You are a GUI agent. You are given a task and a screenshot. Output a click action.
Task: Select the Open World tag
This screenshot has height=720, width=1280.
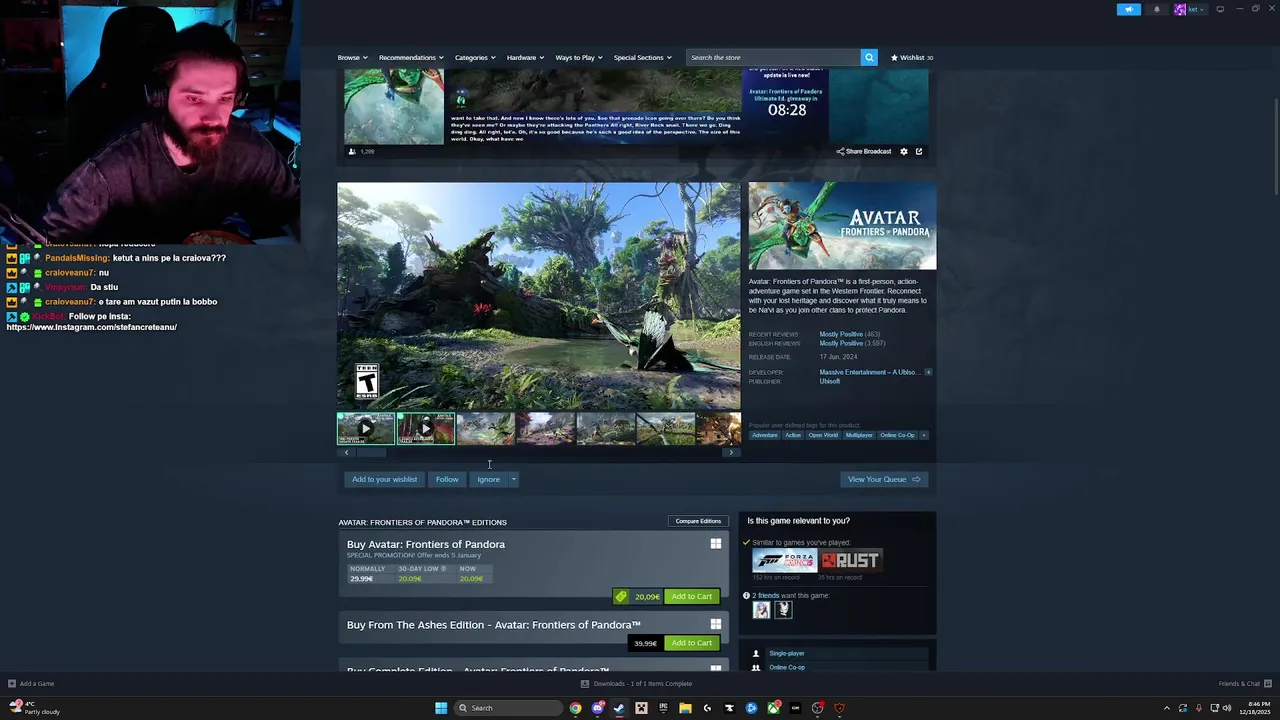[x=823, y=435]
